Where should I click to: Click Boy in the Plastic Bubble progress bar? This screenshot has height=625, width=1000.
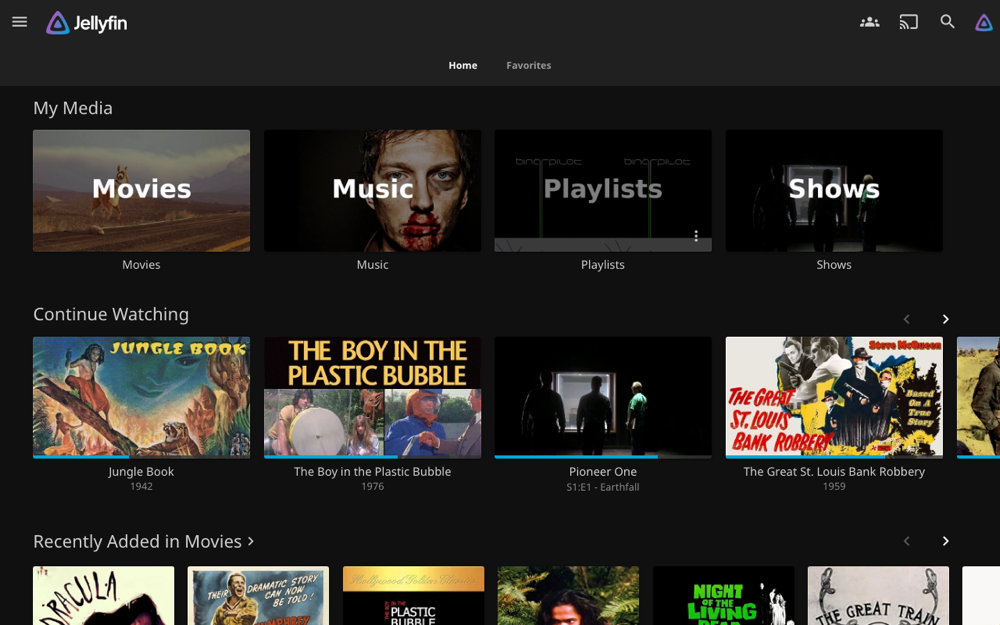click(372, 457)
